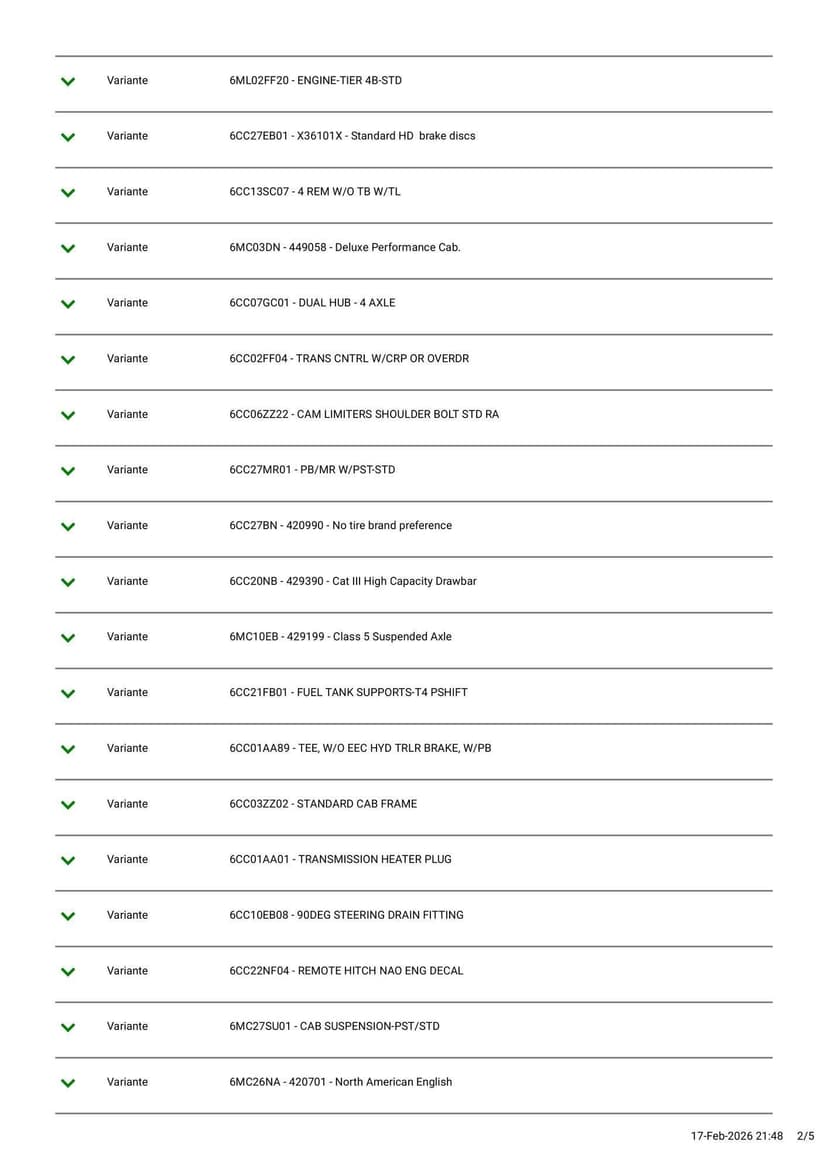This screenshot has width=828, height=1171.
Task: Expand chevron for TRANS CNTRL W/CRP OR OVERDR
Action: pyautogui.click(x=67, y=360)
